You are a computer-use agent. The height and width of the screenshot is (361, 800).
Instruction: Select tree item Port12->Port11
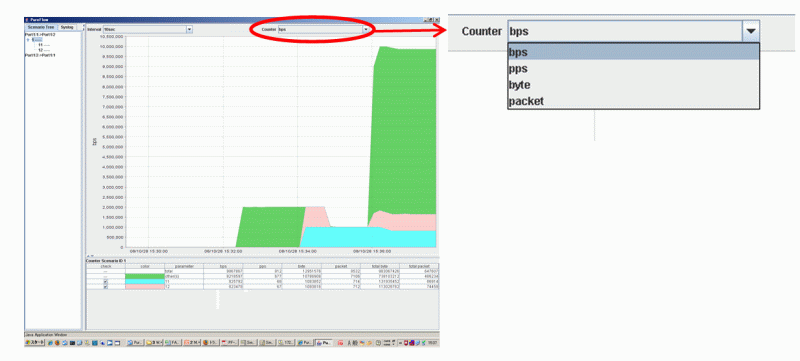[x=40, y=55]
